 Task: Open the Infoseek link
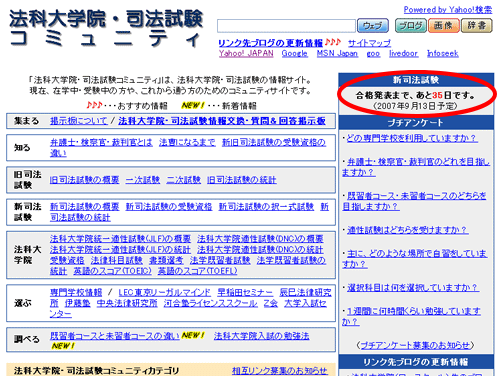(443, 53)
